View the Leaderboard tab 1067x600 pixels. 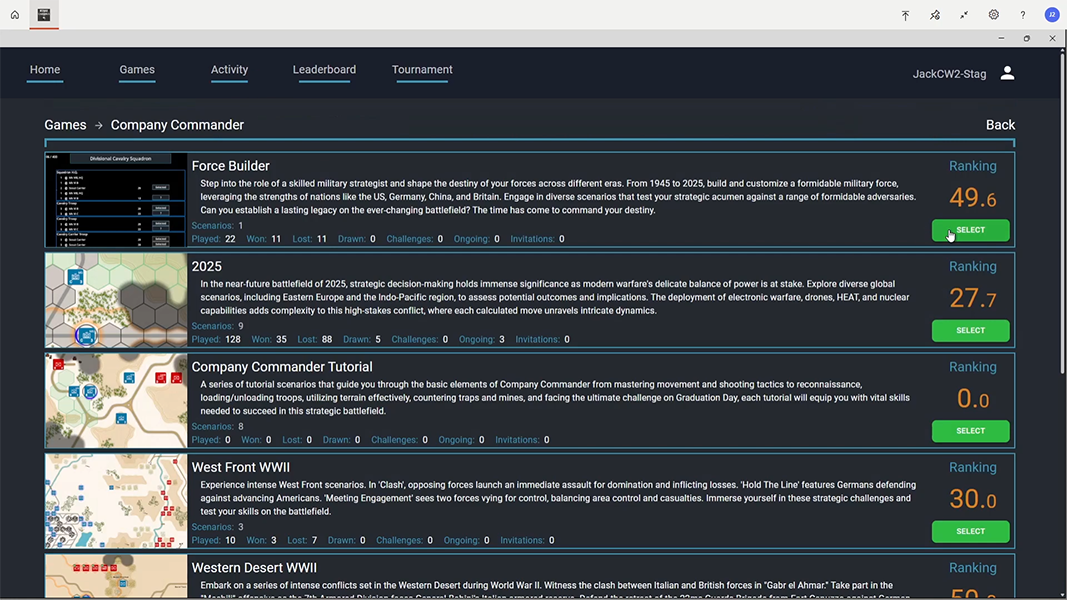[324, 70]
